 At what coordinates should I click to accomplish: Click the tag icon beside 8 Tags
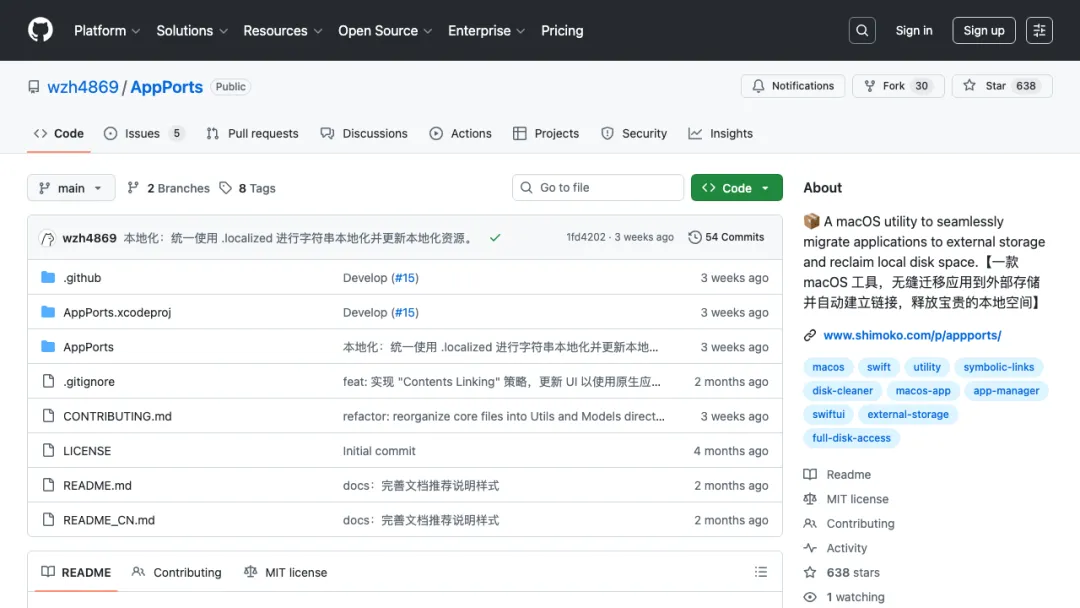click(225, 188)
